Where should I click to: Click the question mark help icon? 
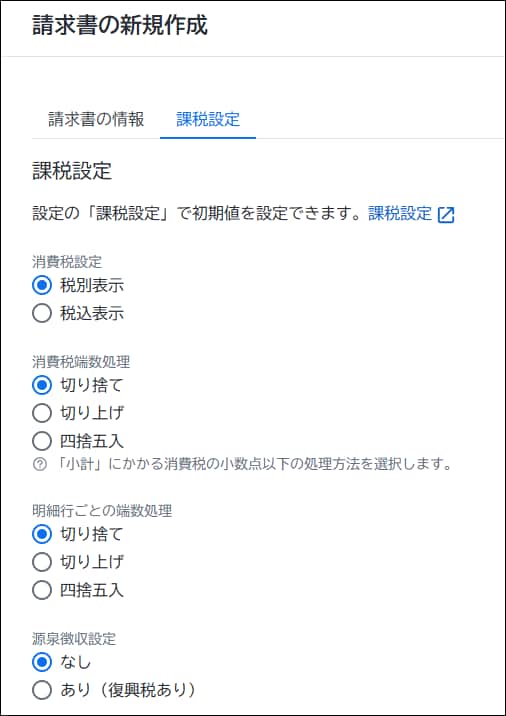(40, 465)
